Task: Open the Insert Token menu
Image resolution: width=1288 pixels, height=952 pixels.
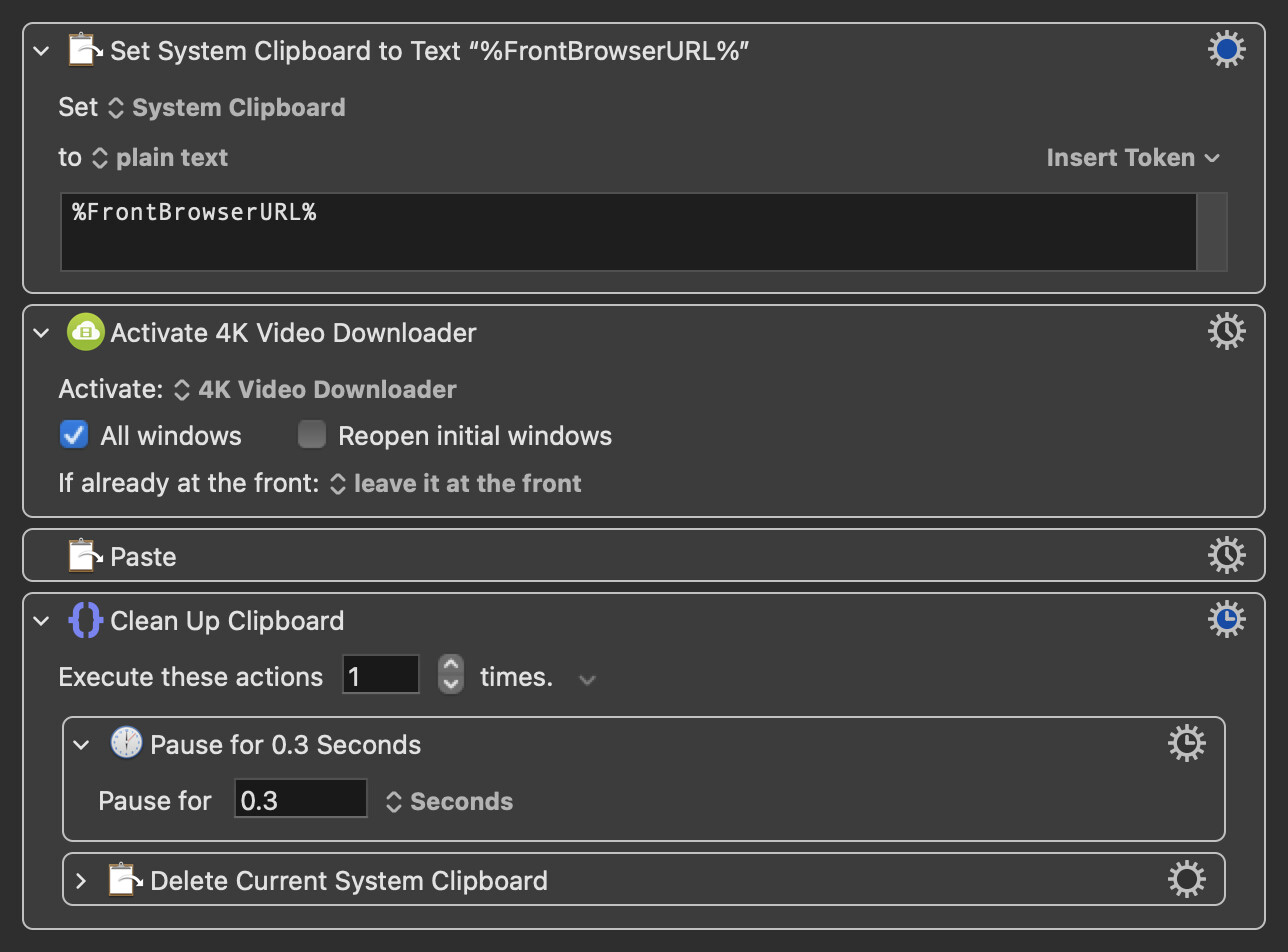Action: tap(1133, 158)
